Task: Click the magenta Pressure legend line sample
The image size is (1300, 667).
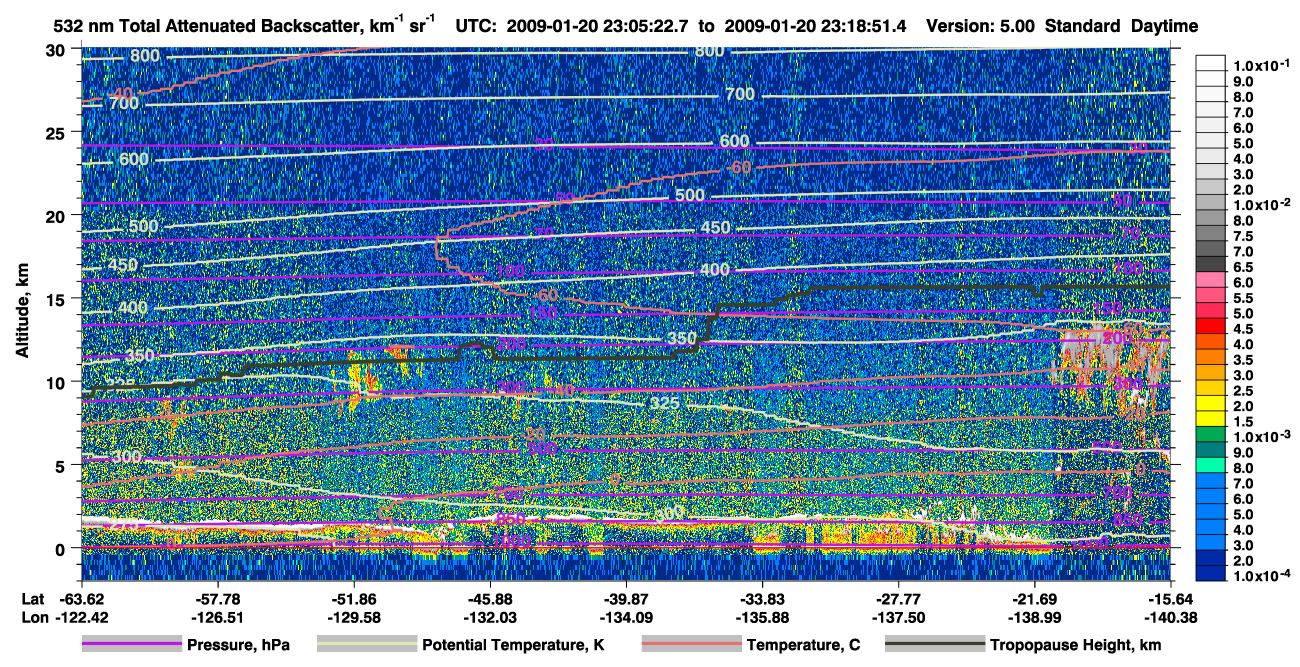Action: point(132,644)
